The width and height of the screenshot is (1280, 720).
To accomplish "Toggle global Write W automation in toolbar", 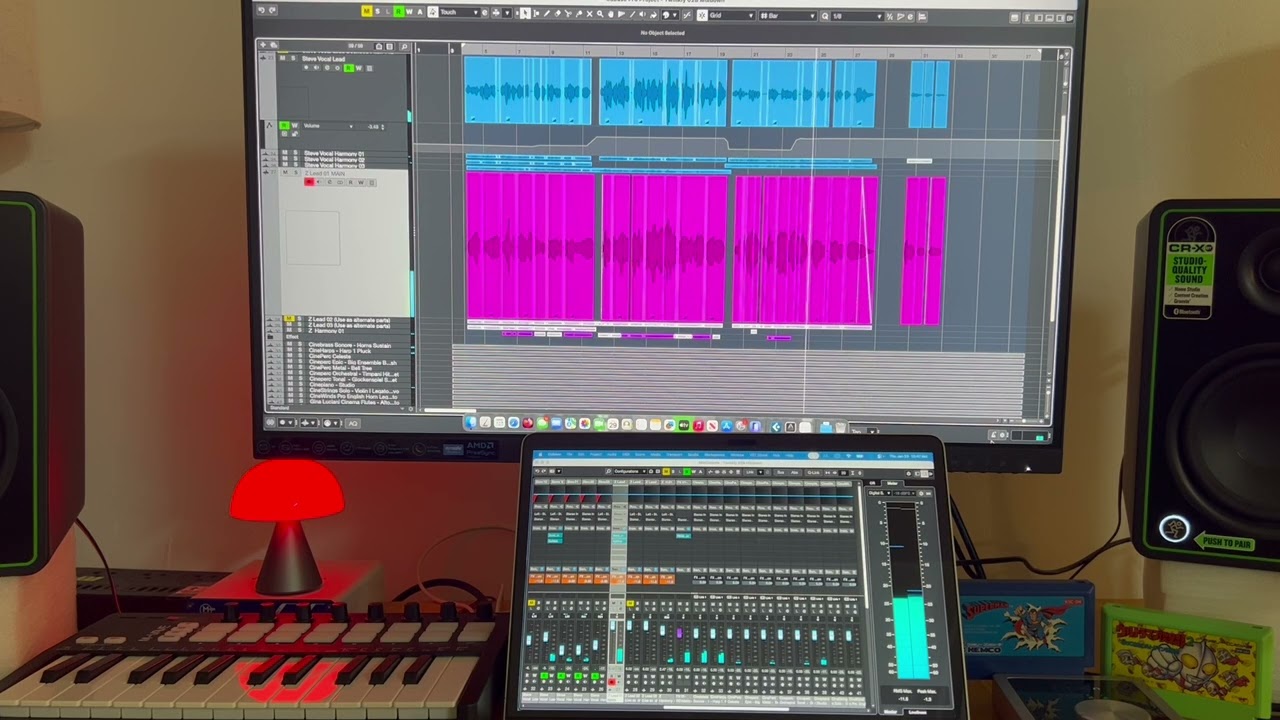I will [409, 11].
